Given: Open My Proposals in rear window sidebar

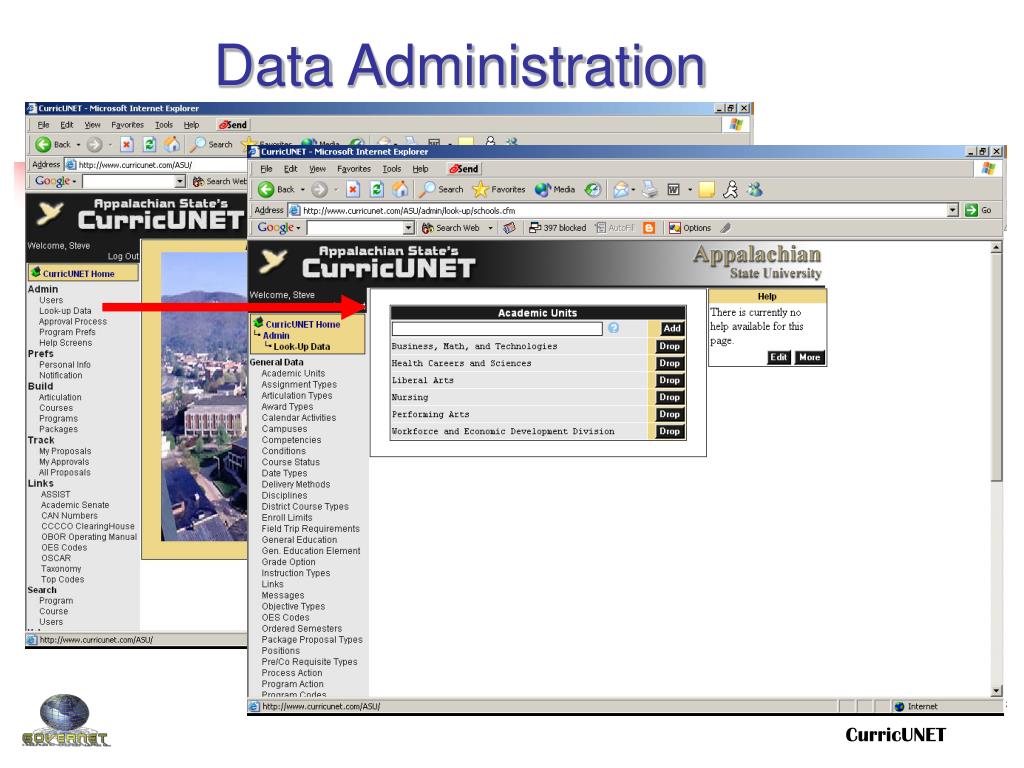Looking at the screenshot, I should point(65,451).
